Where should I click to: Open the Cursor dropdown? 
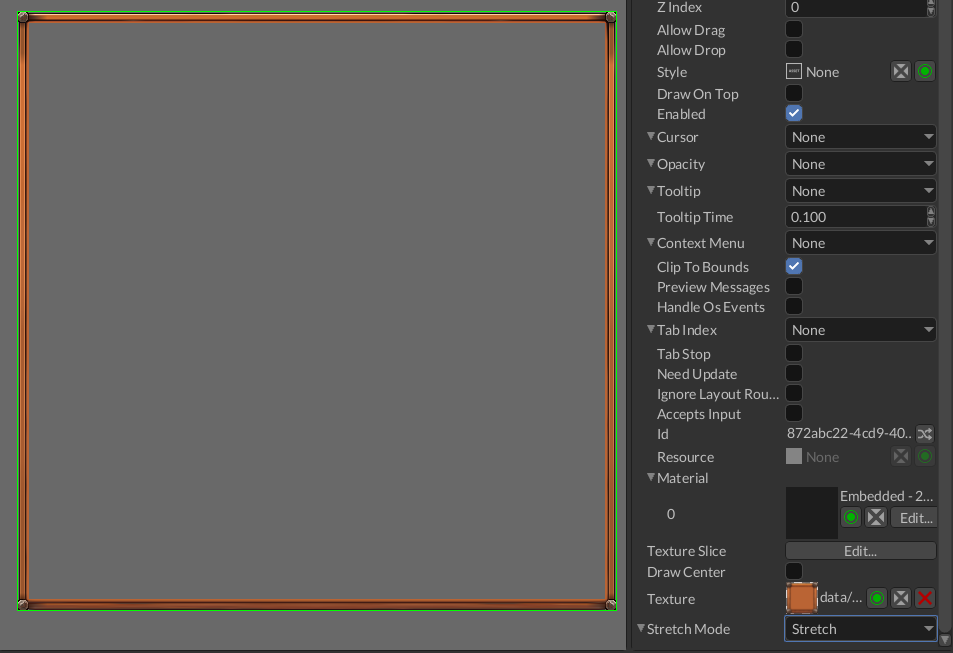pos(860,137)
